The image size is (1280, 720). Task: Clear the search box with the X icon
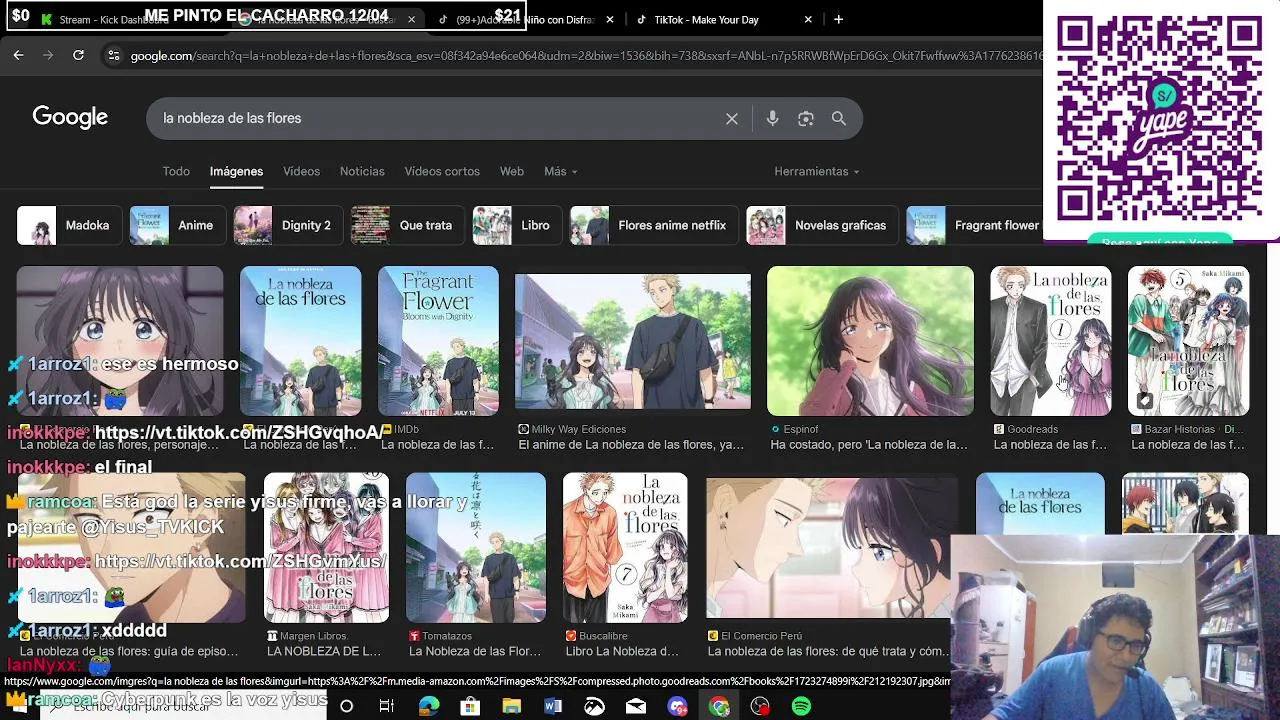(x=732, y=119)
